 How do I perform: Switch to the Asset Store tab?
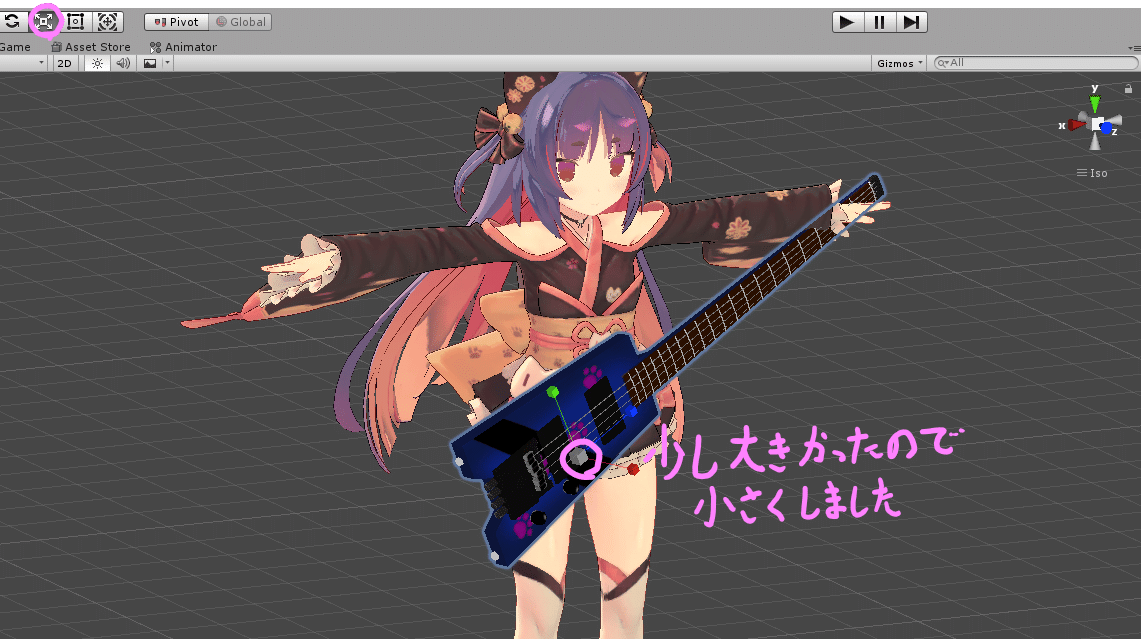pos(91,47)
